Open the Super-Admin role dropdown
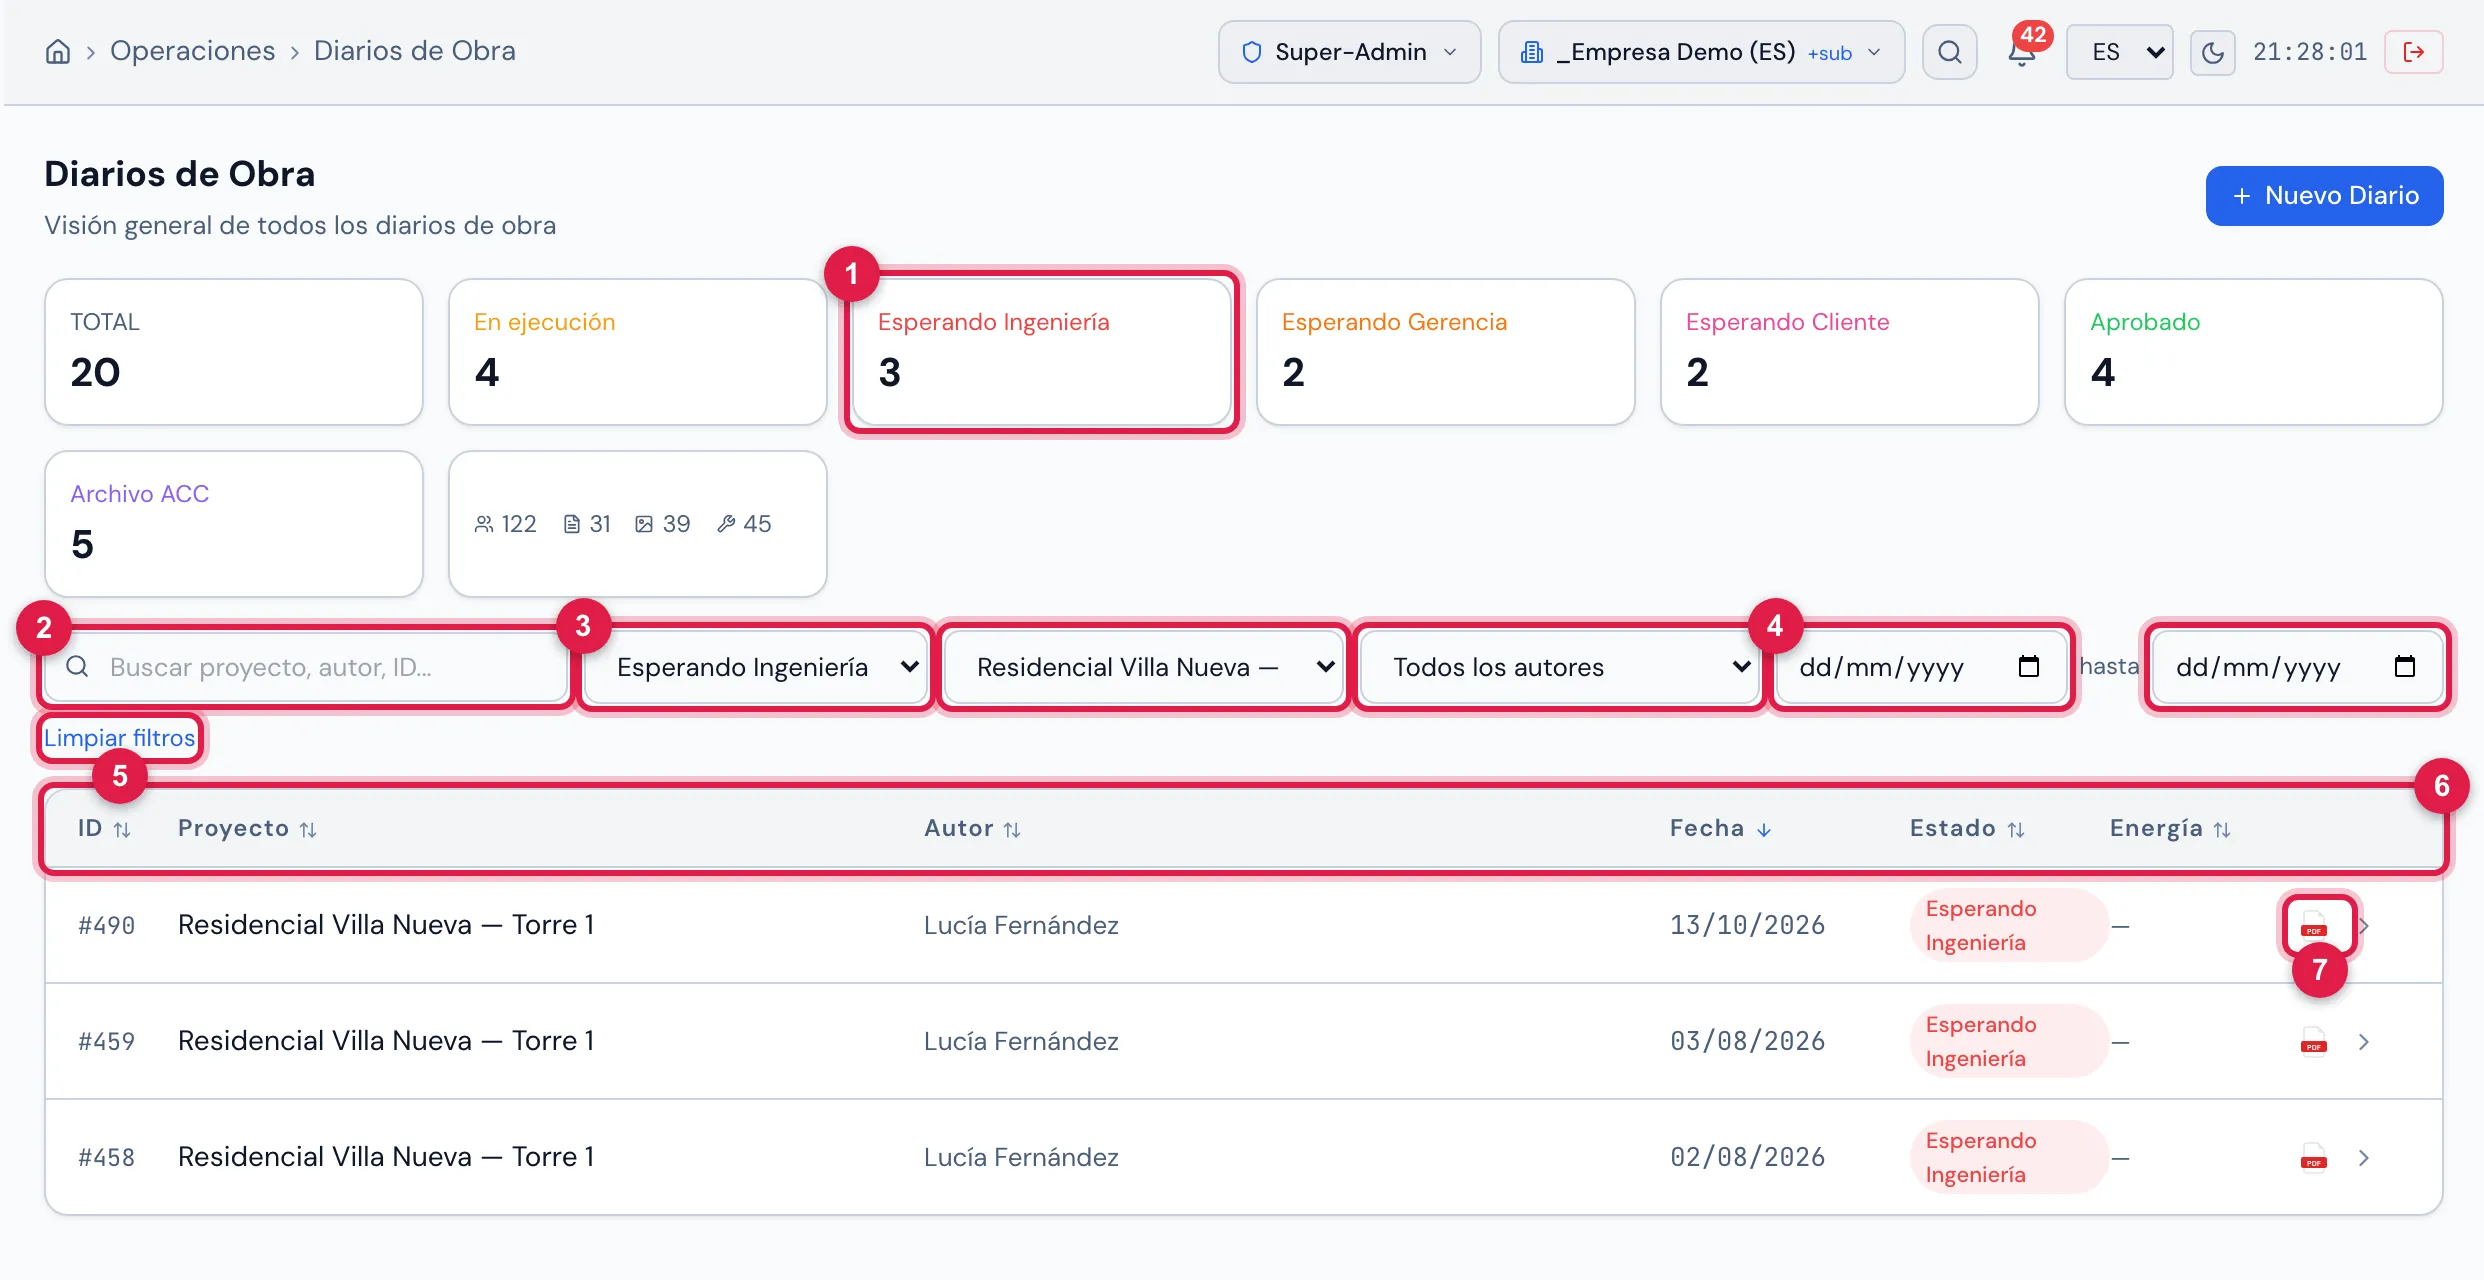Screen dimensions: 2484x1280 tap(1349, 52)
